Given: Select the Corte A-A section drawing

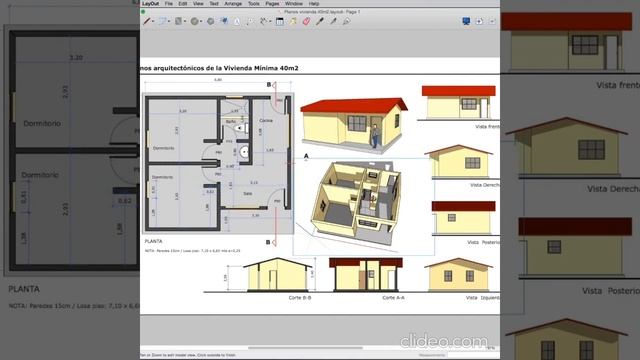Looking at the screenshot, I should (366, 274).
